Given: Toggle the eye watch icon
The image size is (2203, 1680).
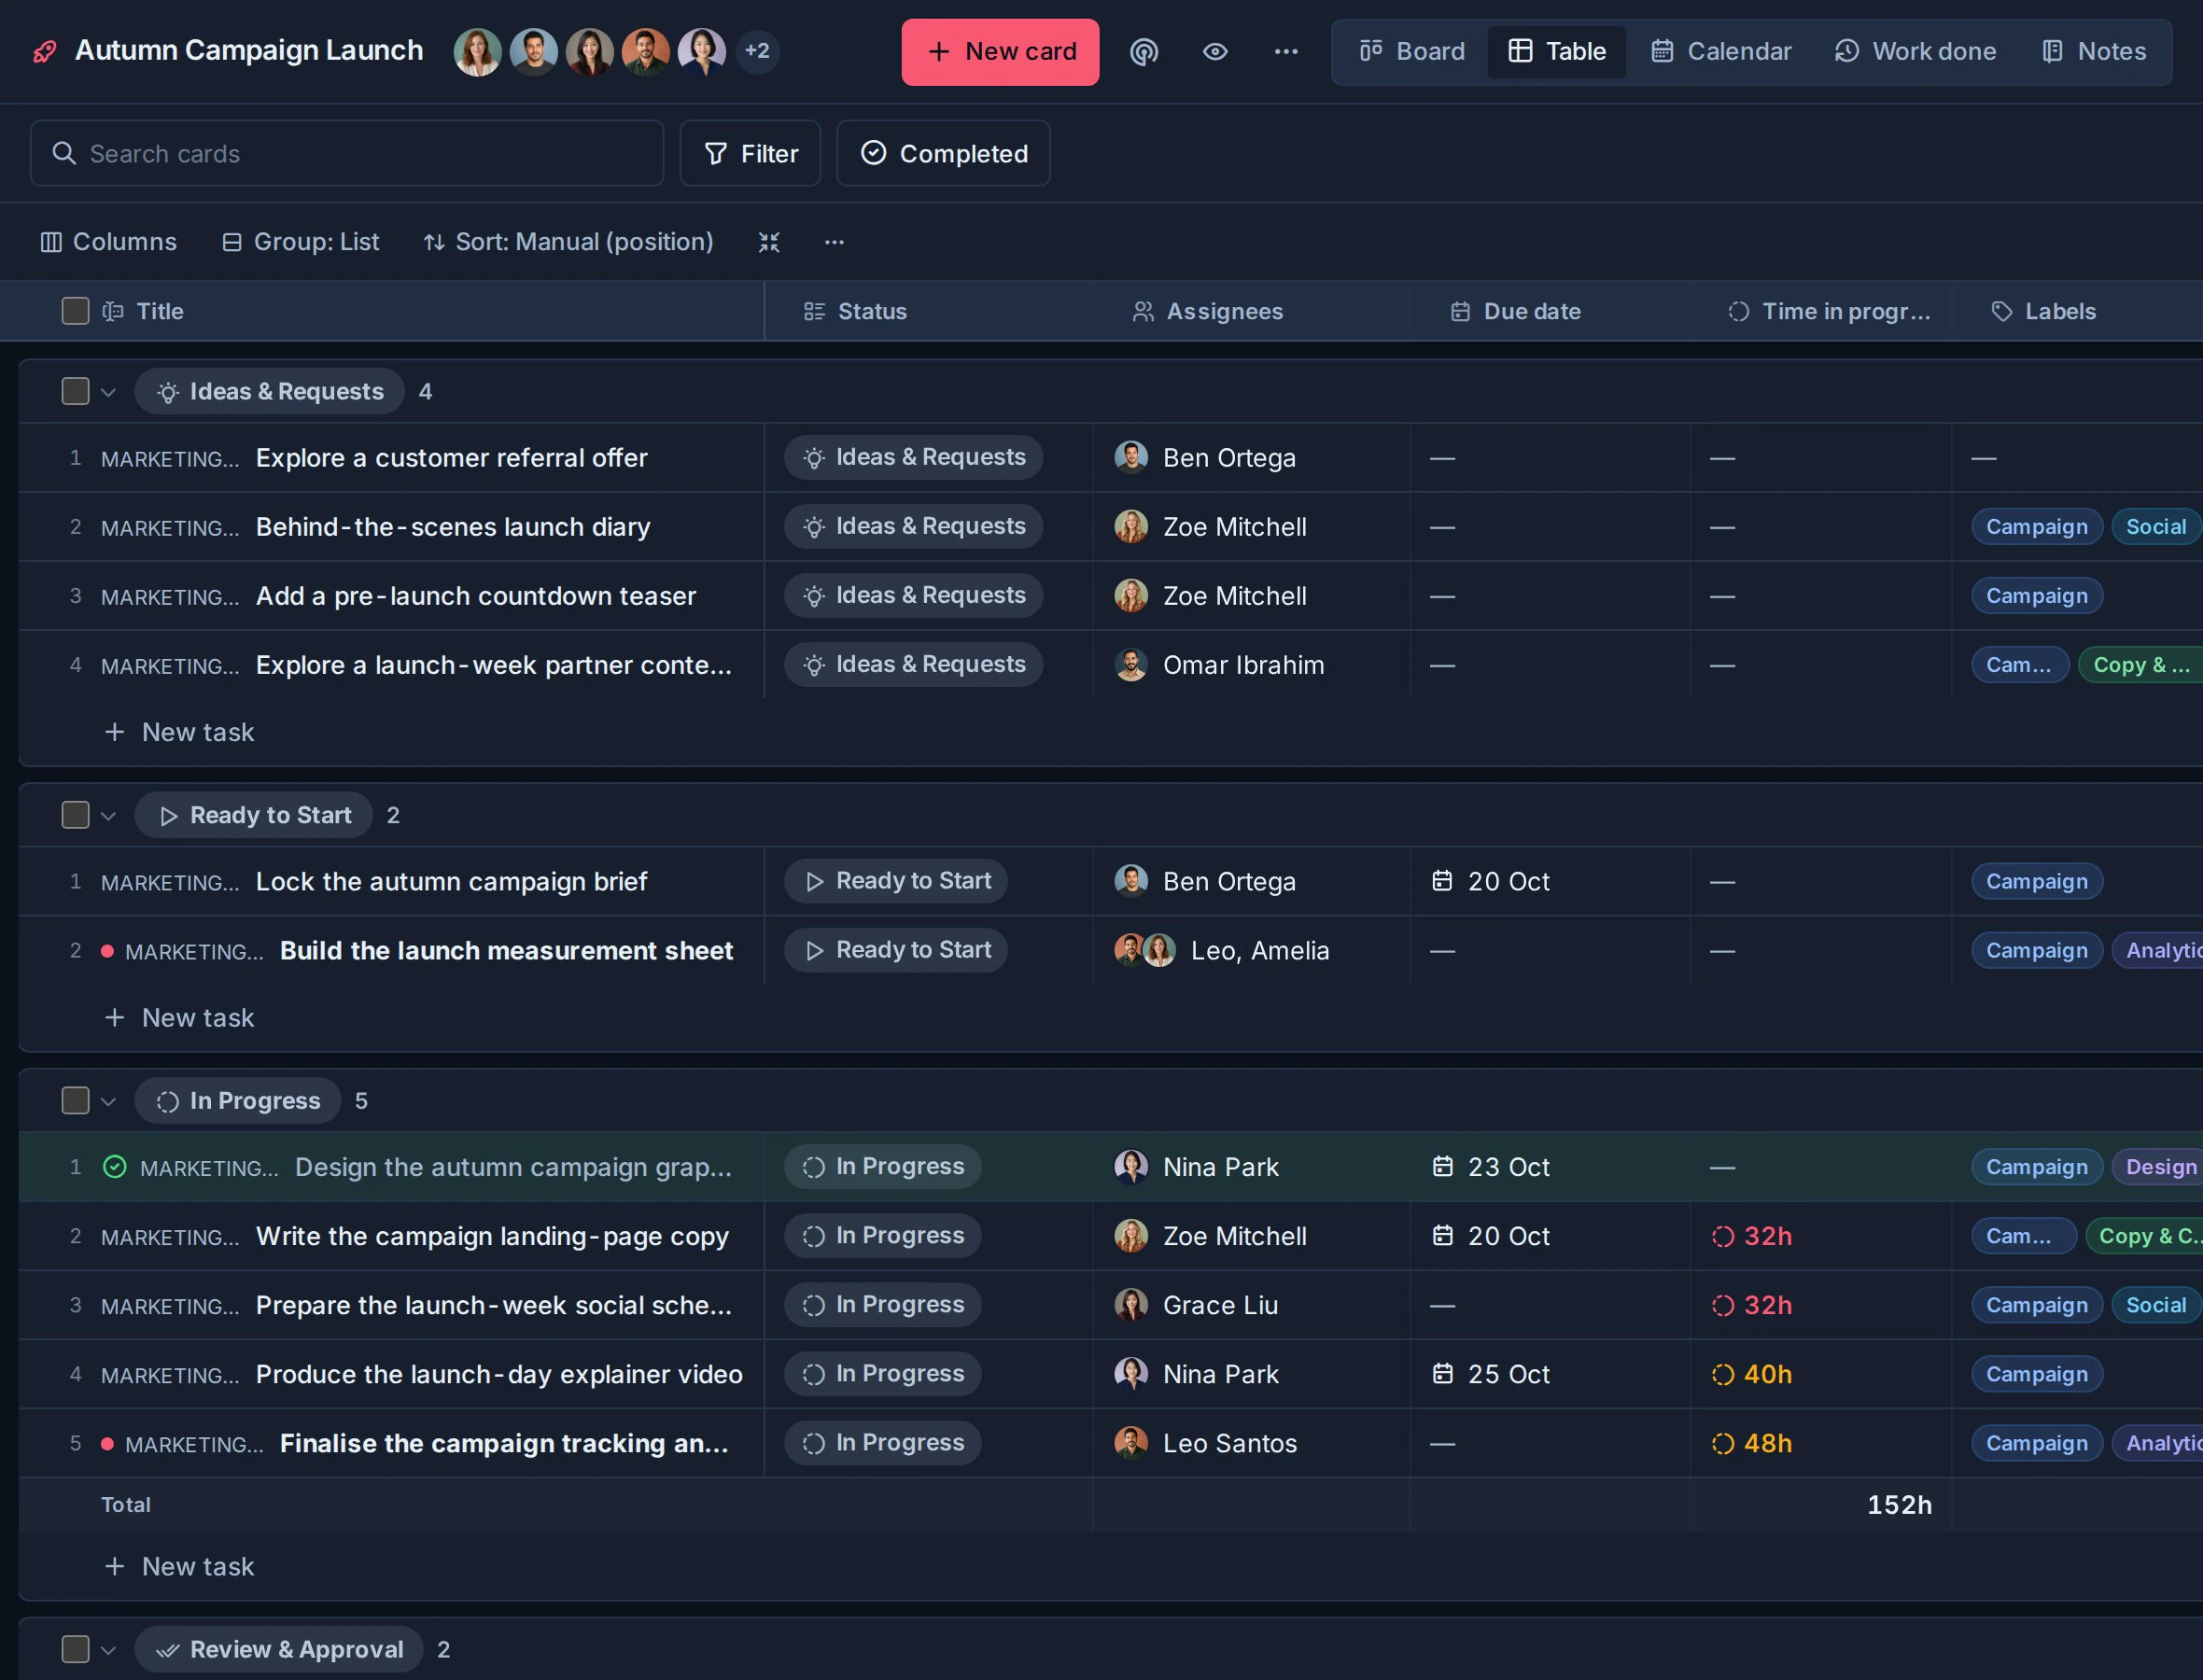Looking at the screenshot, I should coord(1215,51).
